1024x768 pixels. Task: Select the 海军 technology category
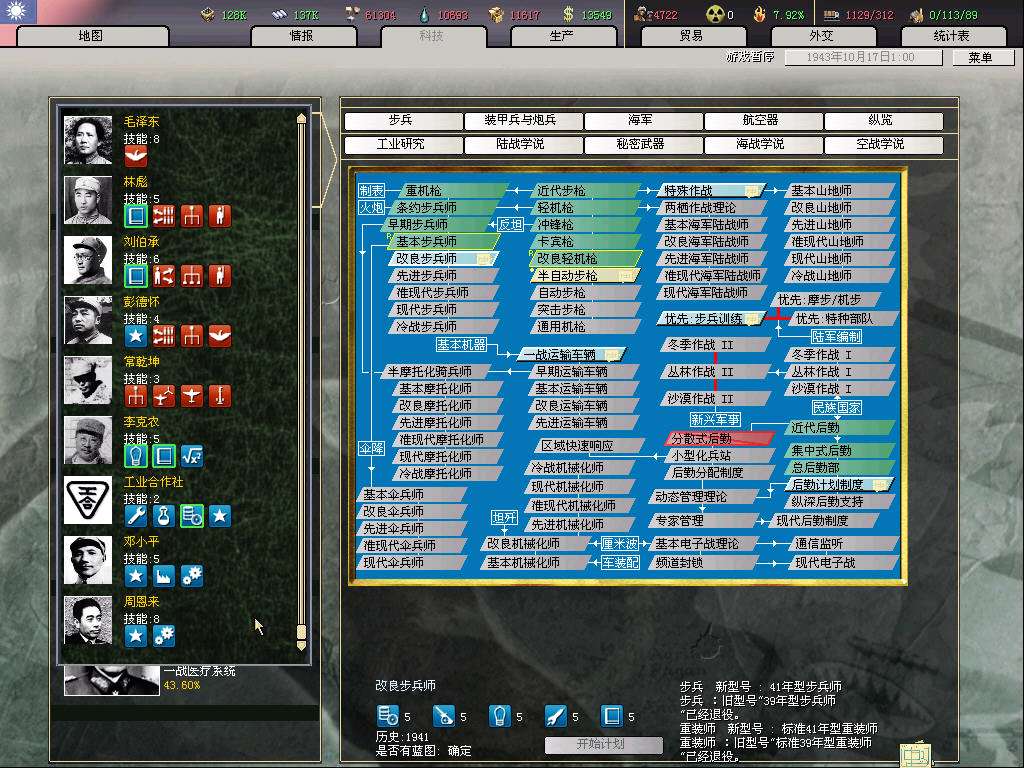643,121
